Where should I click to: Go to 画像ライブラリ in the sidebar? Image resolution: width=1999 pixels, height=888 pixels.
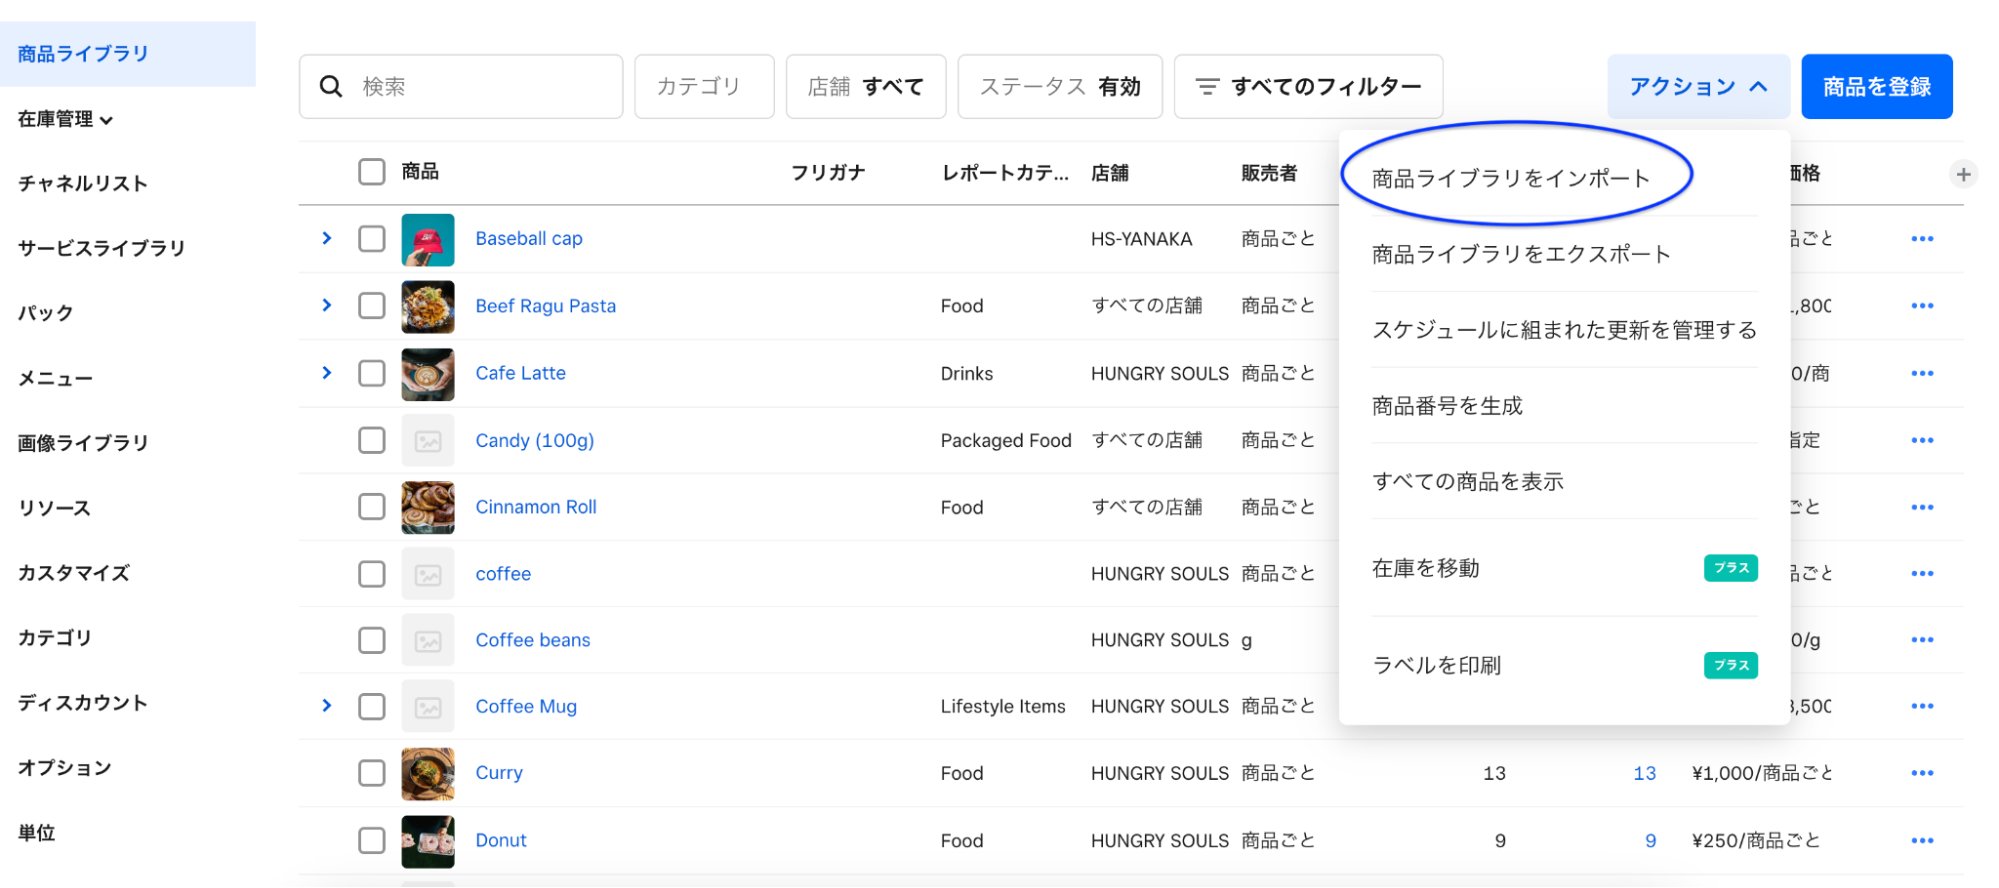coord(83,443)
